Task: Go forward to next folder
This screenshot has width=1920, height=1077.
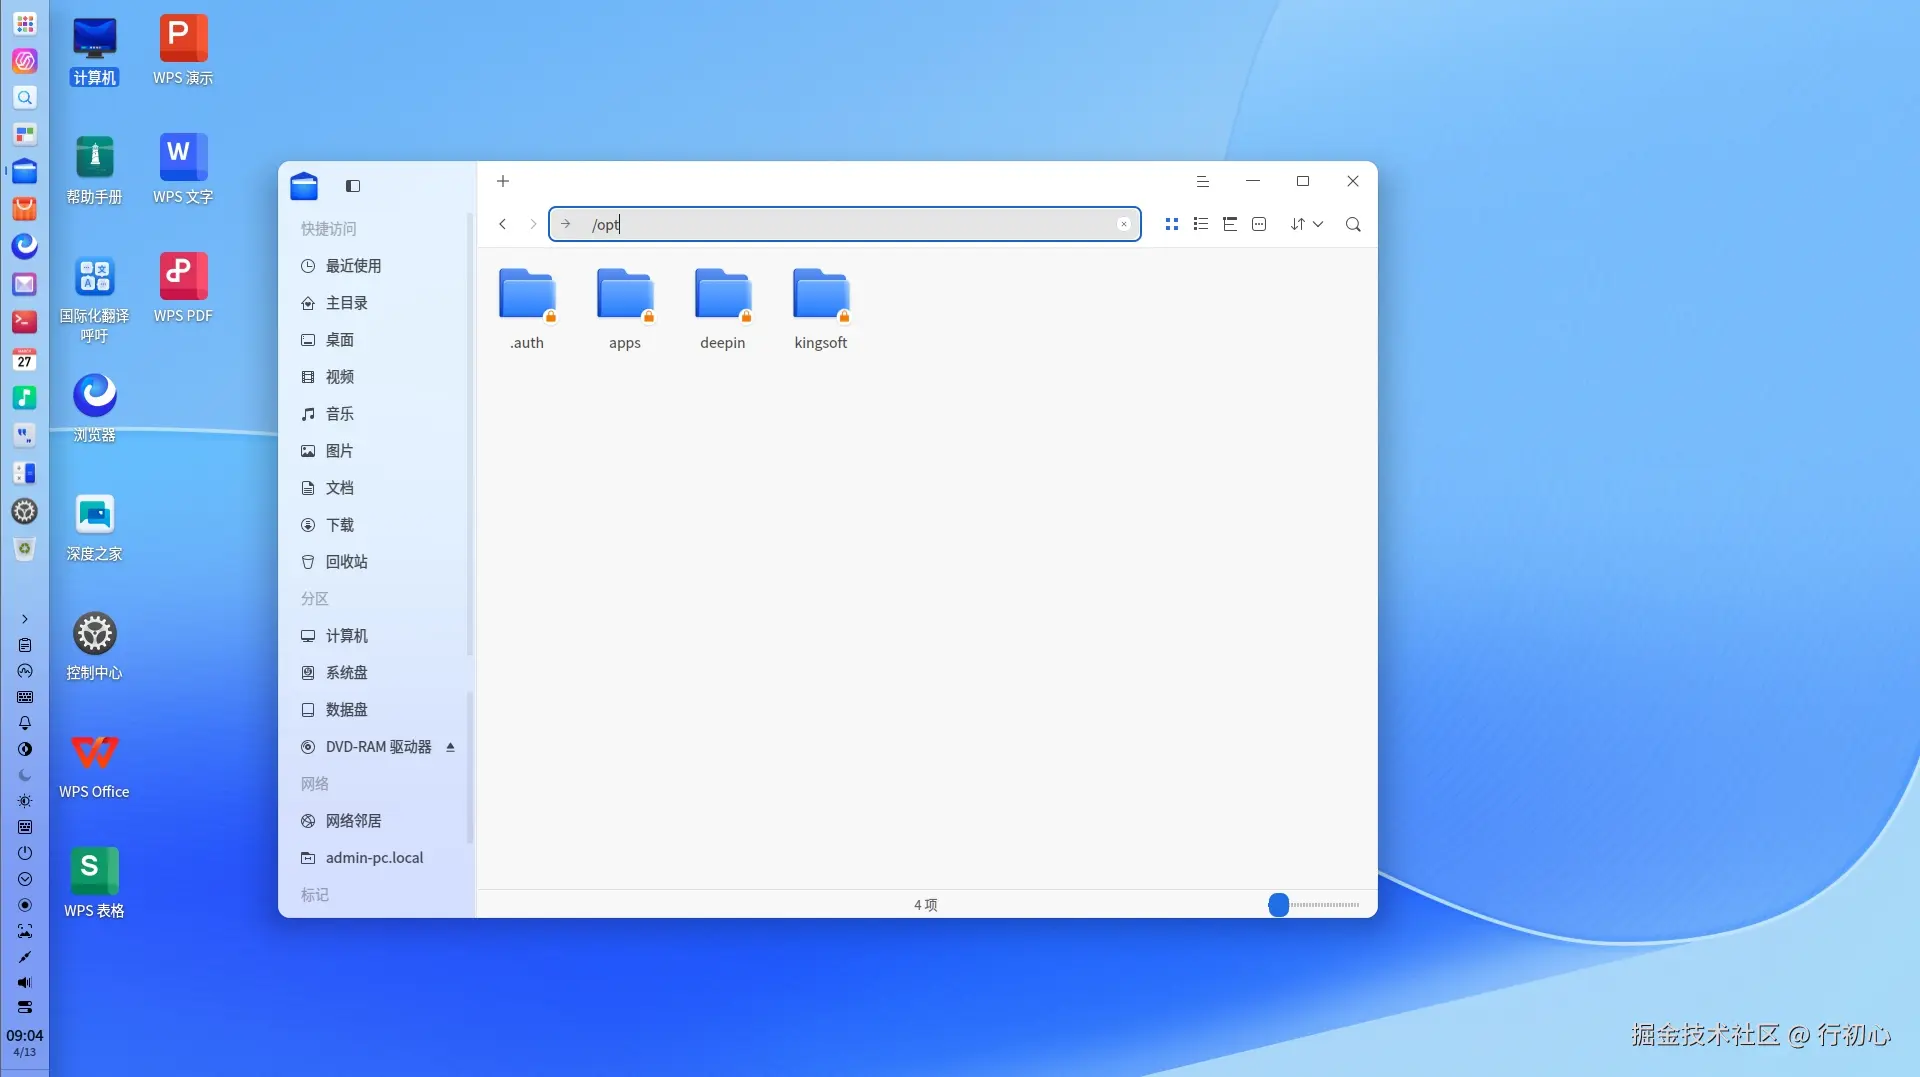Action: [x=533, y=224]
